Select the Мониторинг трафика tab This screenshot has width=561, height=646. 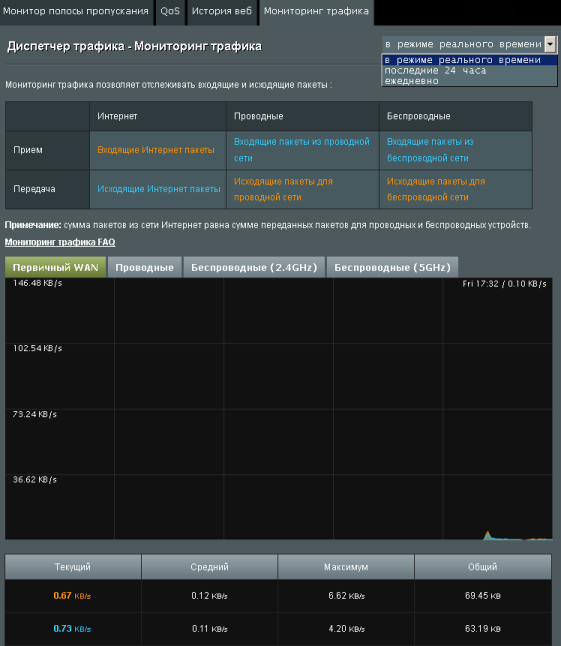coord(316,12)
